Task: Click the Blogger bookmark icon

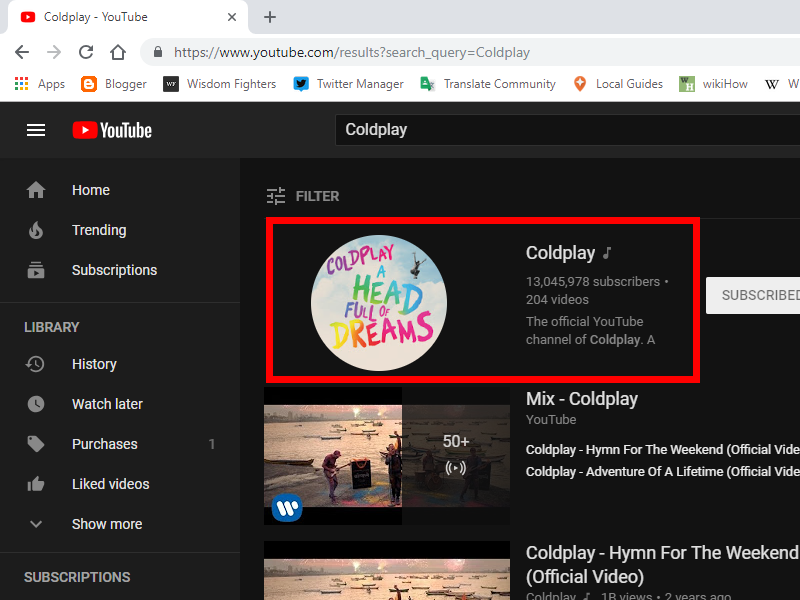Action: point(89,84)
